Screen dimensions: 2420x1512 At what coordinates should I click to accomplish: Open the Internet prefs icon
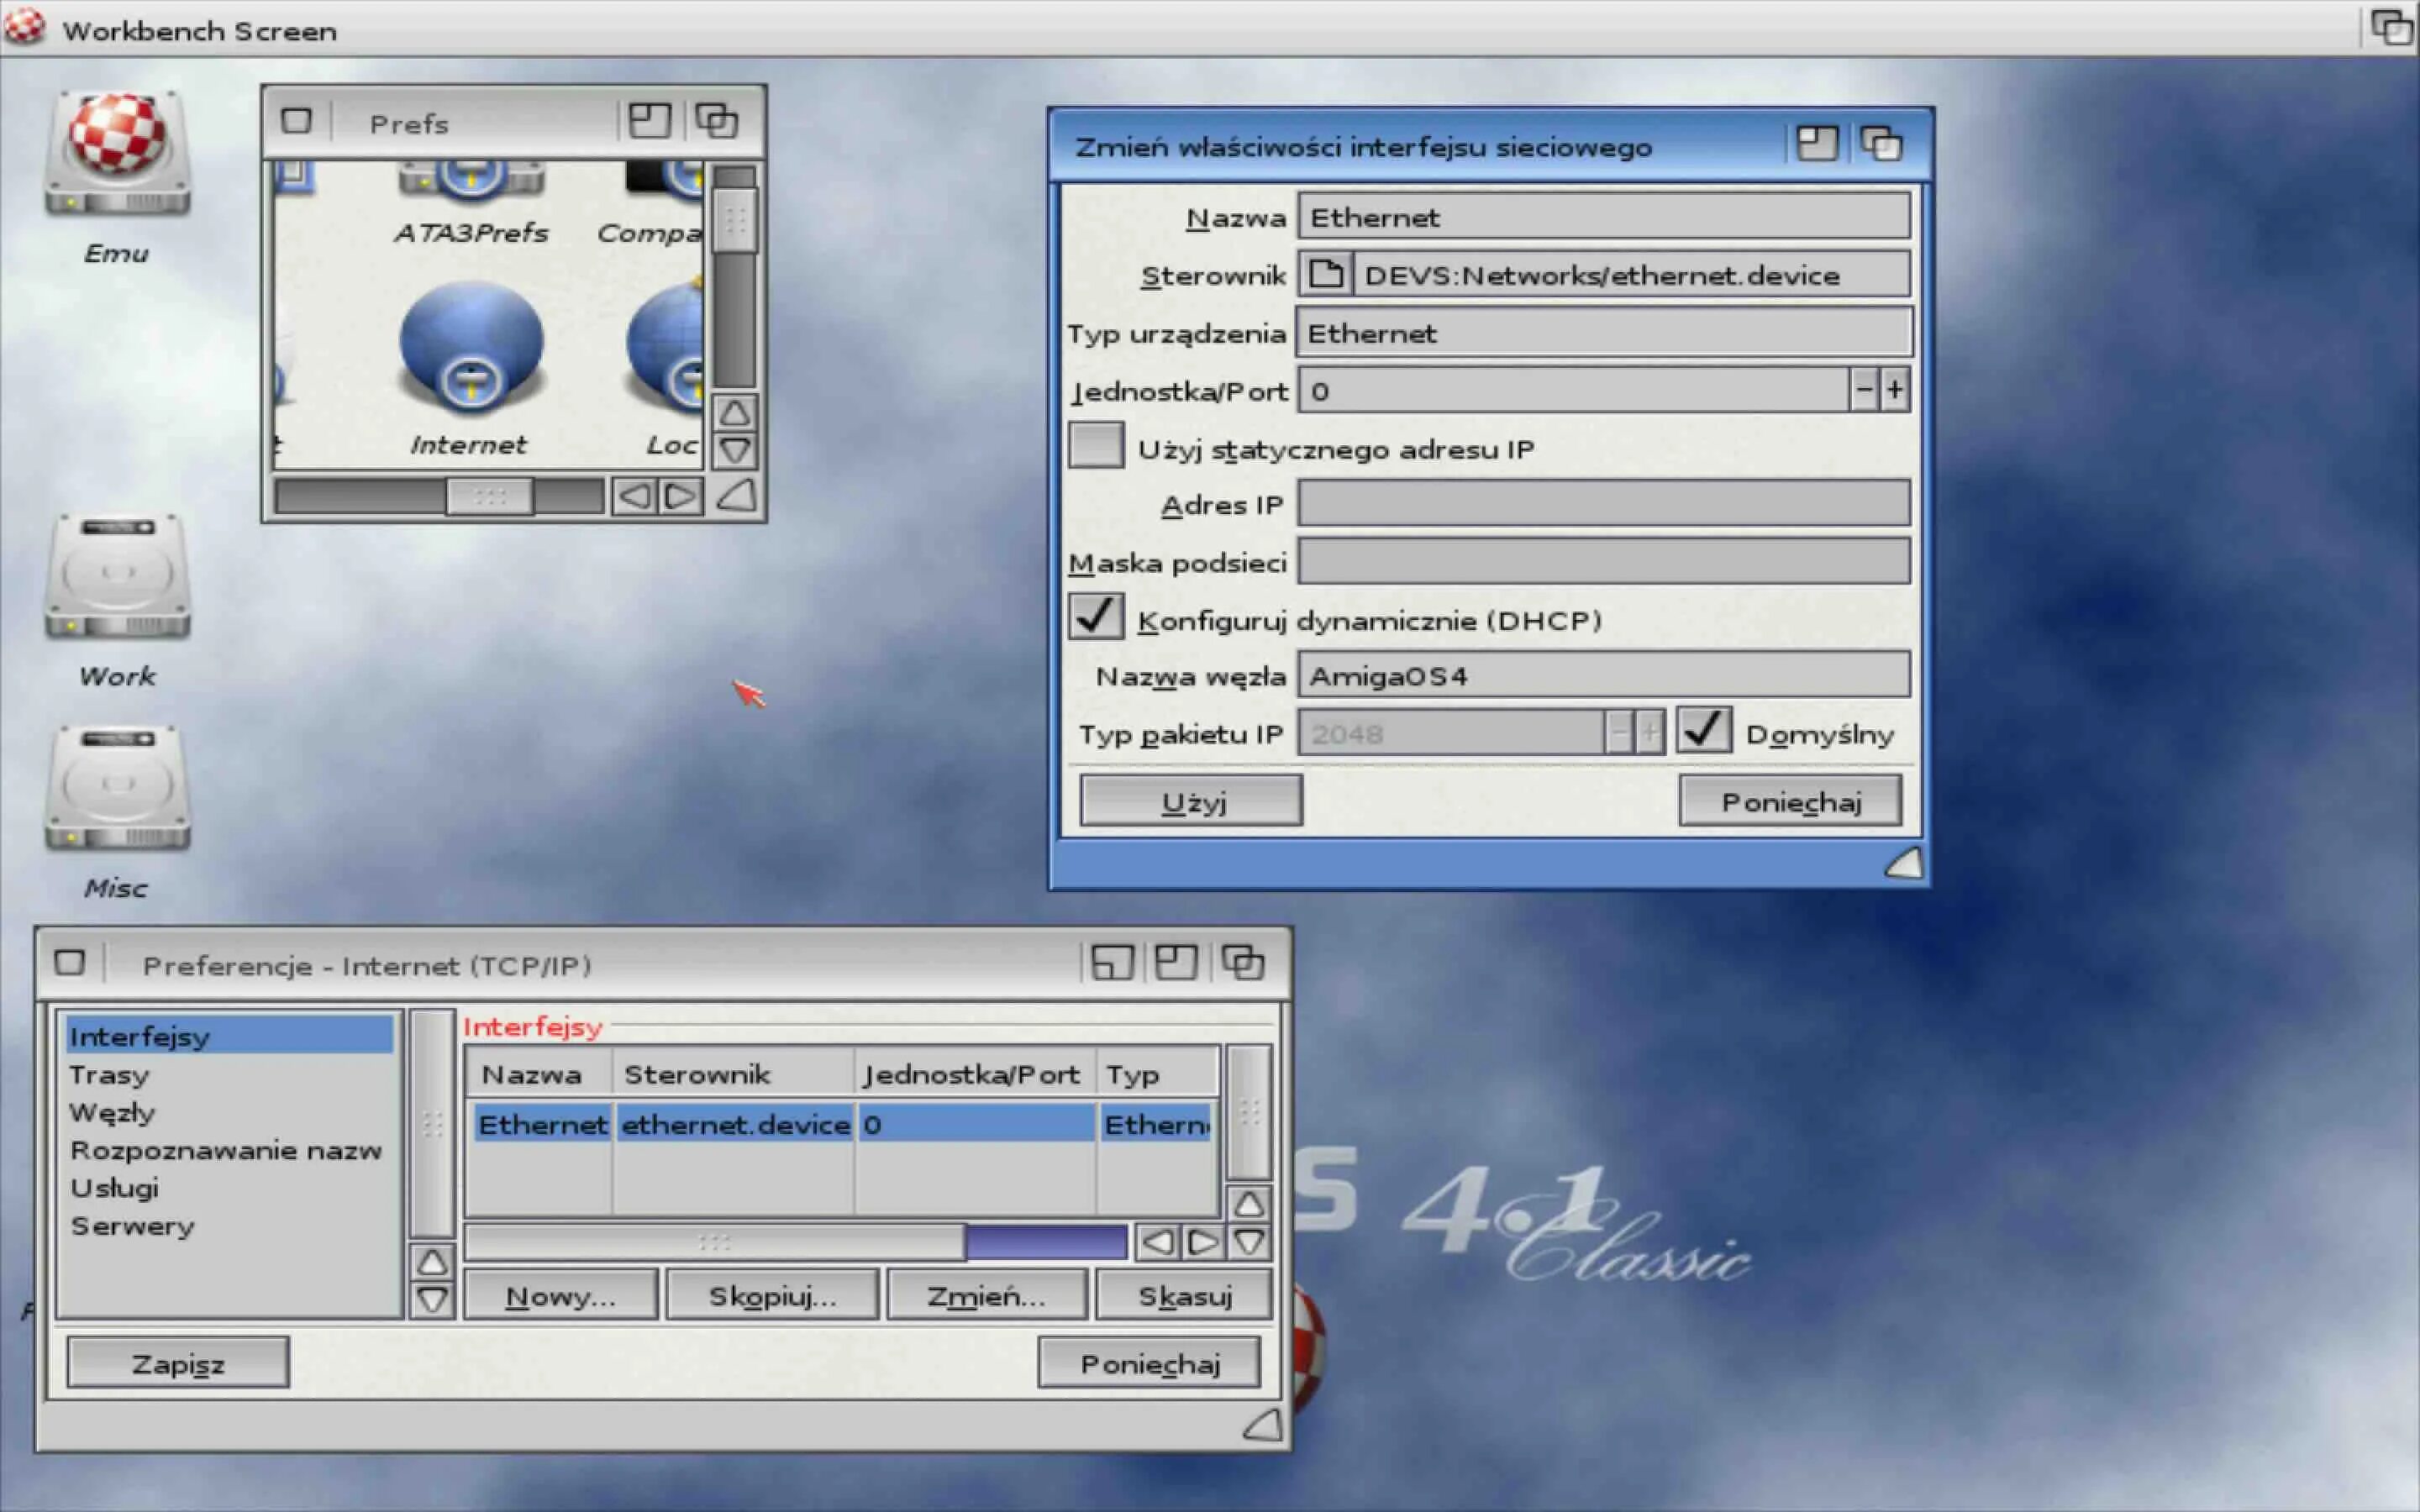(470, 348)
